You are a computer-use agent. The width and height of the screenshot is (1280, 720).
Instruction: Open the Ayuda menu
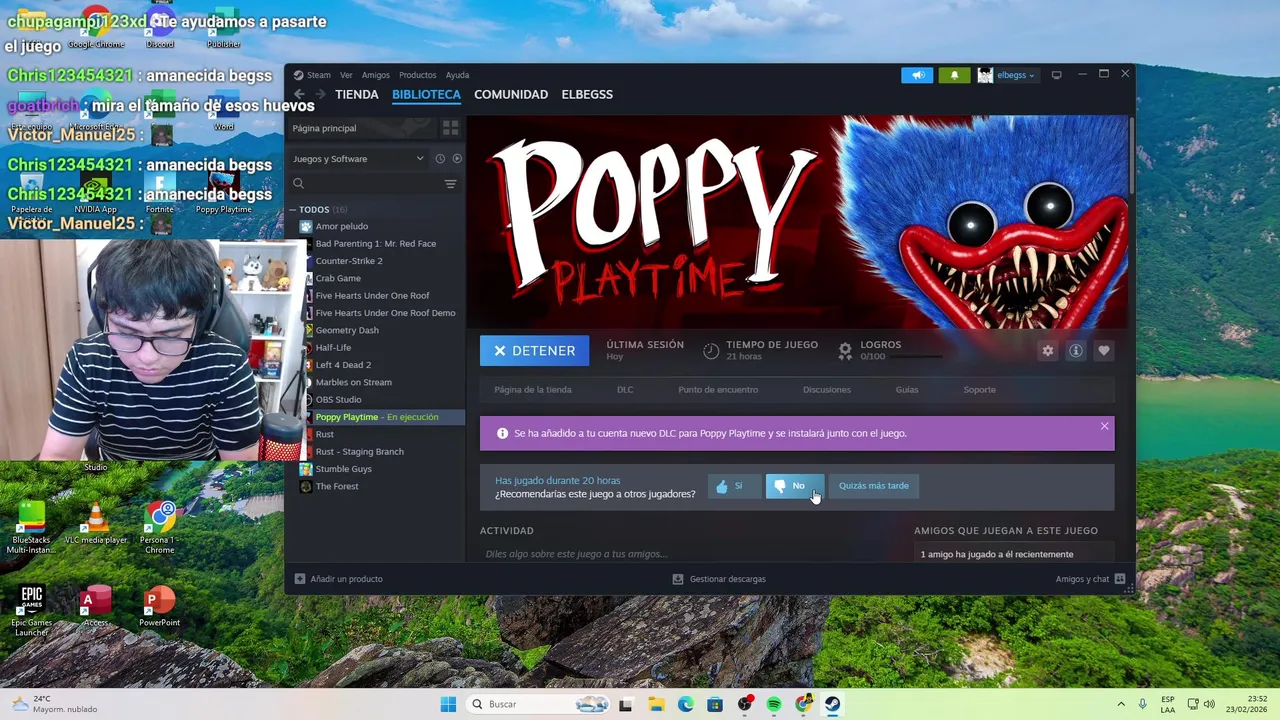(x=457, y=75)
